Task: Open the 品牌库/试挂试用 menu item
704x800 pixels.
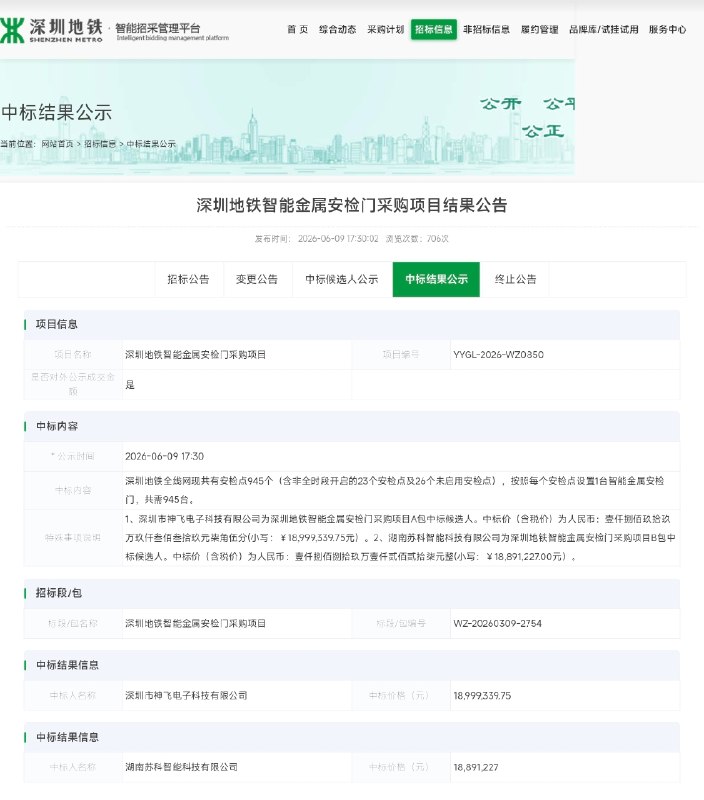Action: point(604,30)
